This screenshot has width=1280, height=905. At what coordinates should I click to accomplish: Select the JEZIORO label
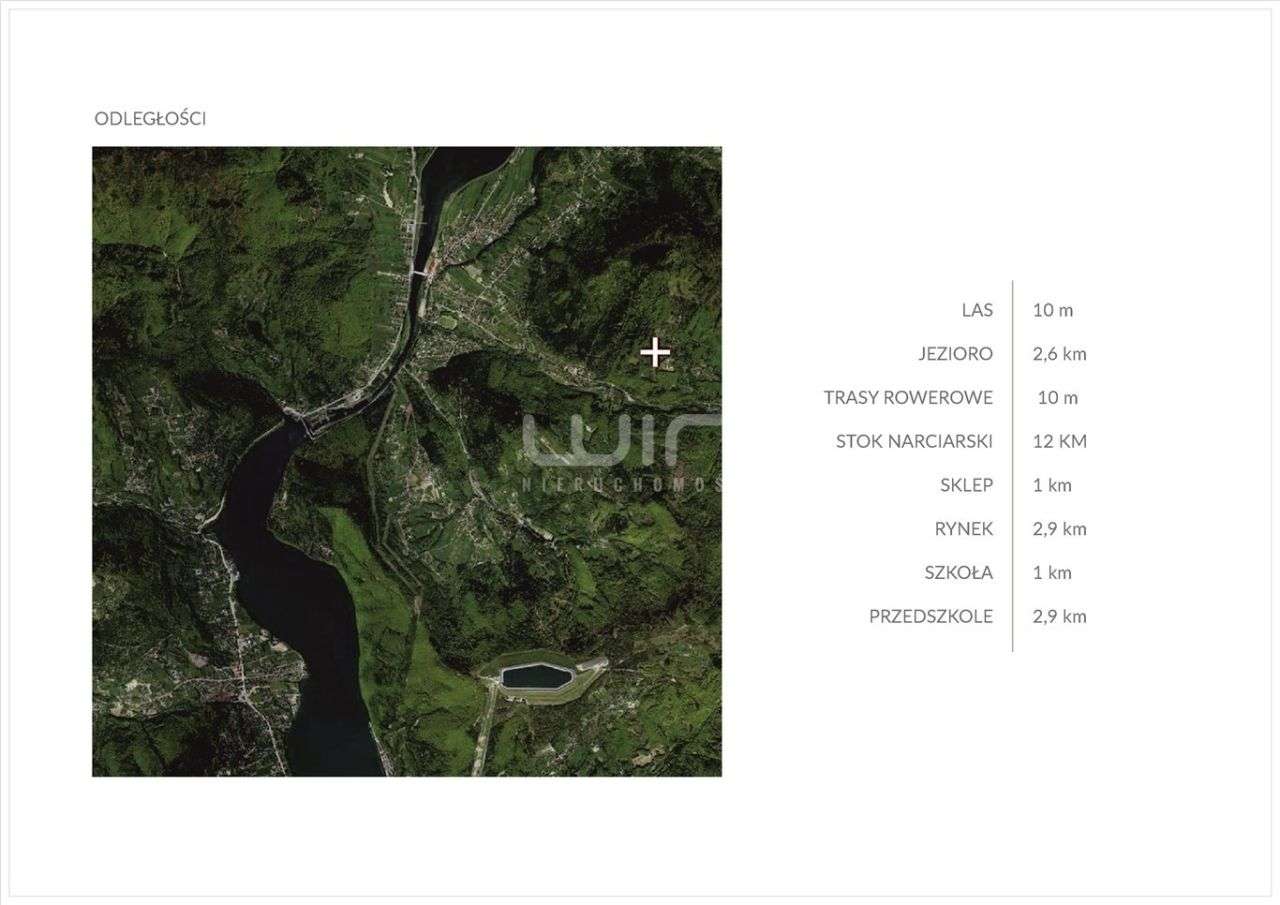click(x=955, y=354)
